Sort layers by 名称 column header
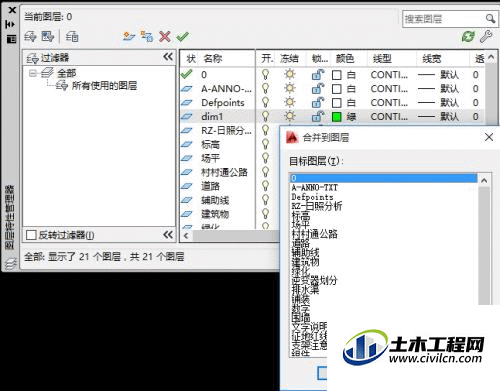Screen dimensions: 500x391 (213, 59)
